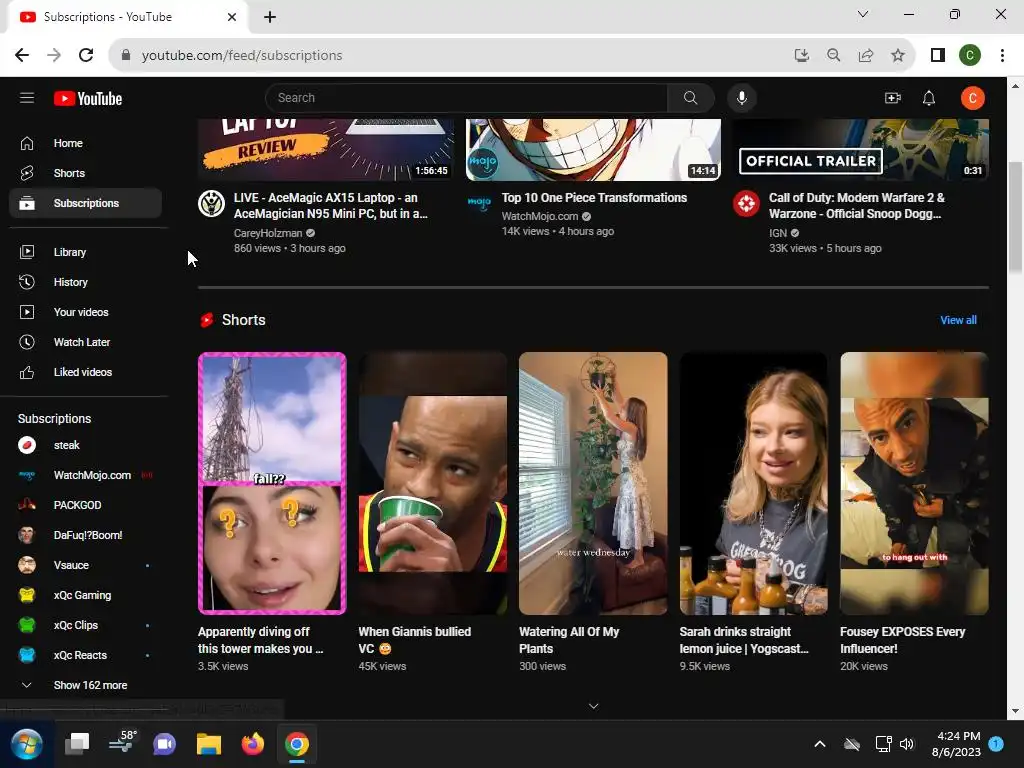Open WatchMojo.com subscription in sidebar

click(86, 475)
